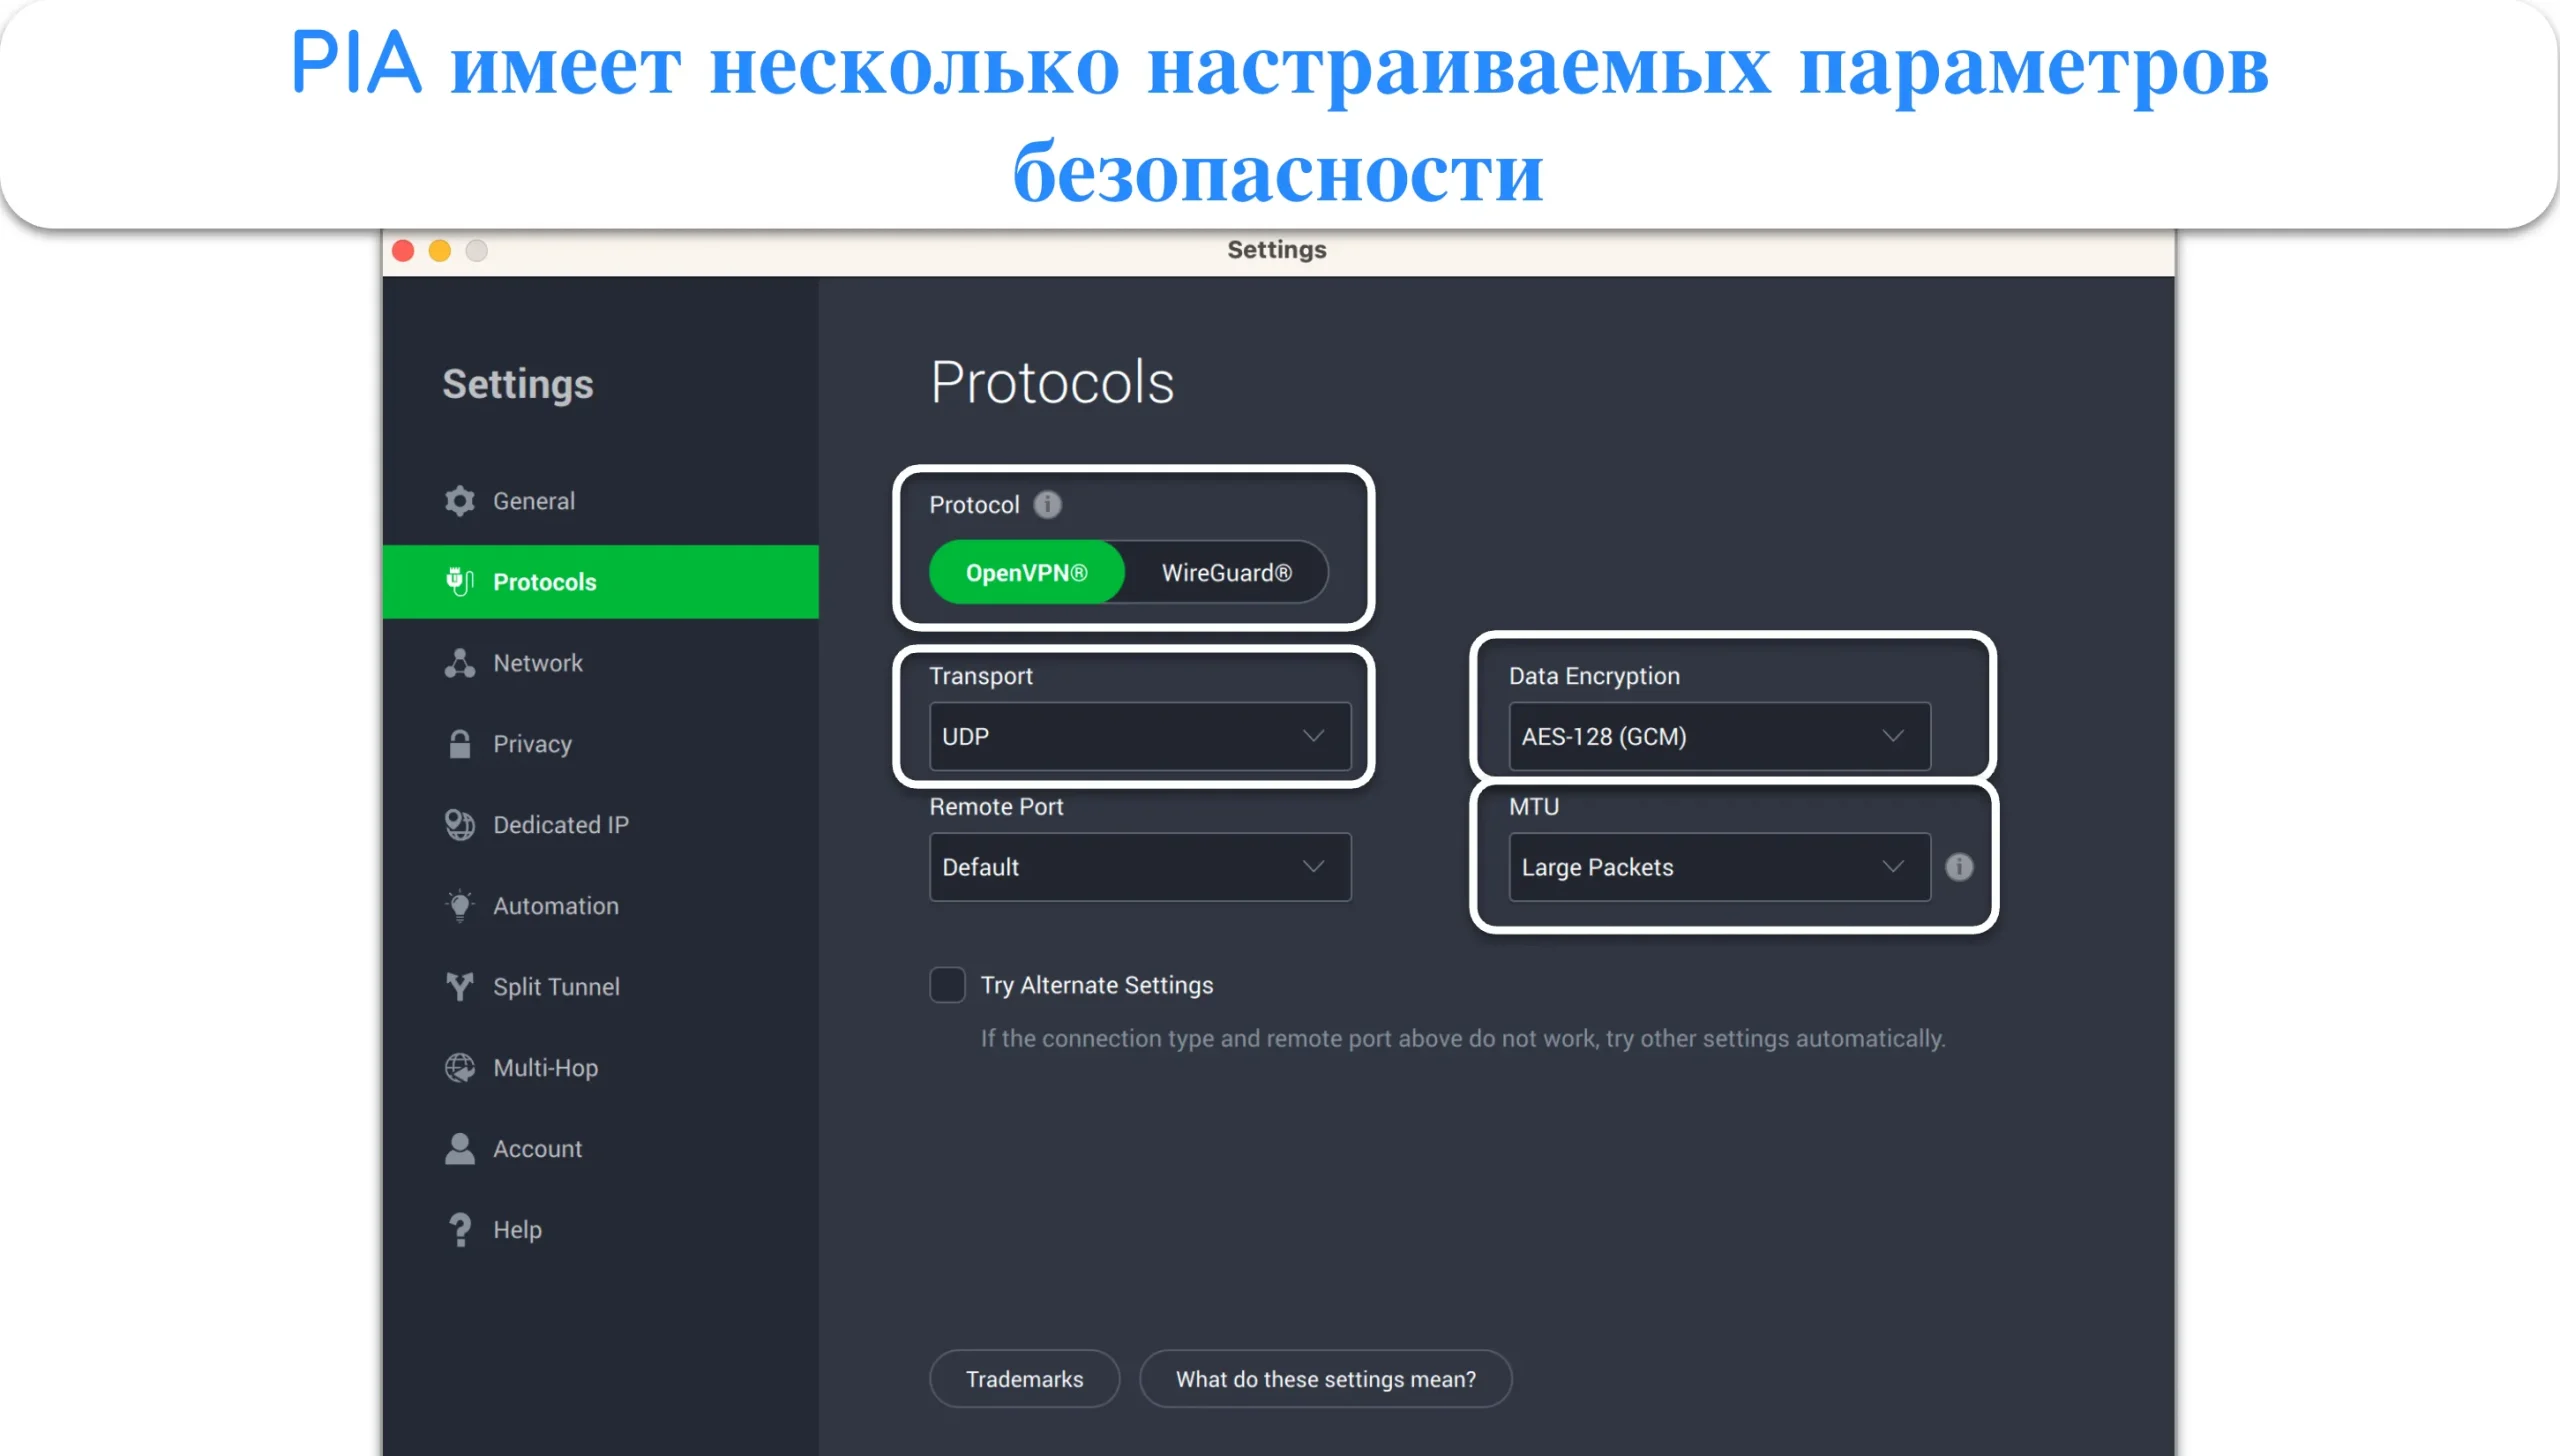Click the General gear icon in sidebar
The image size is (2560, 1456).
pos(459,501)
